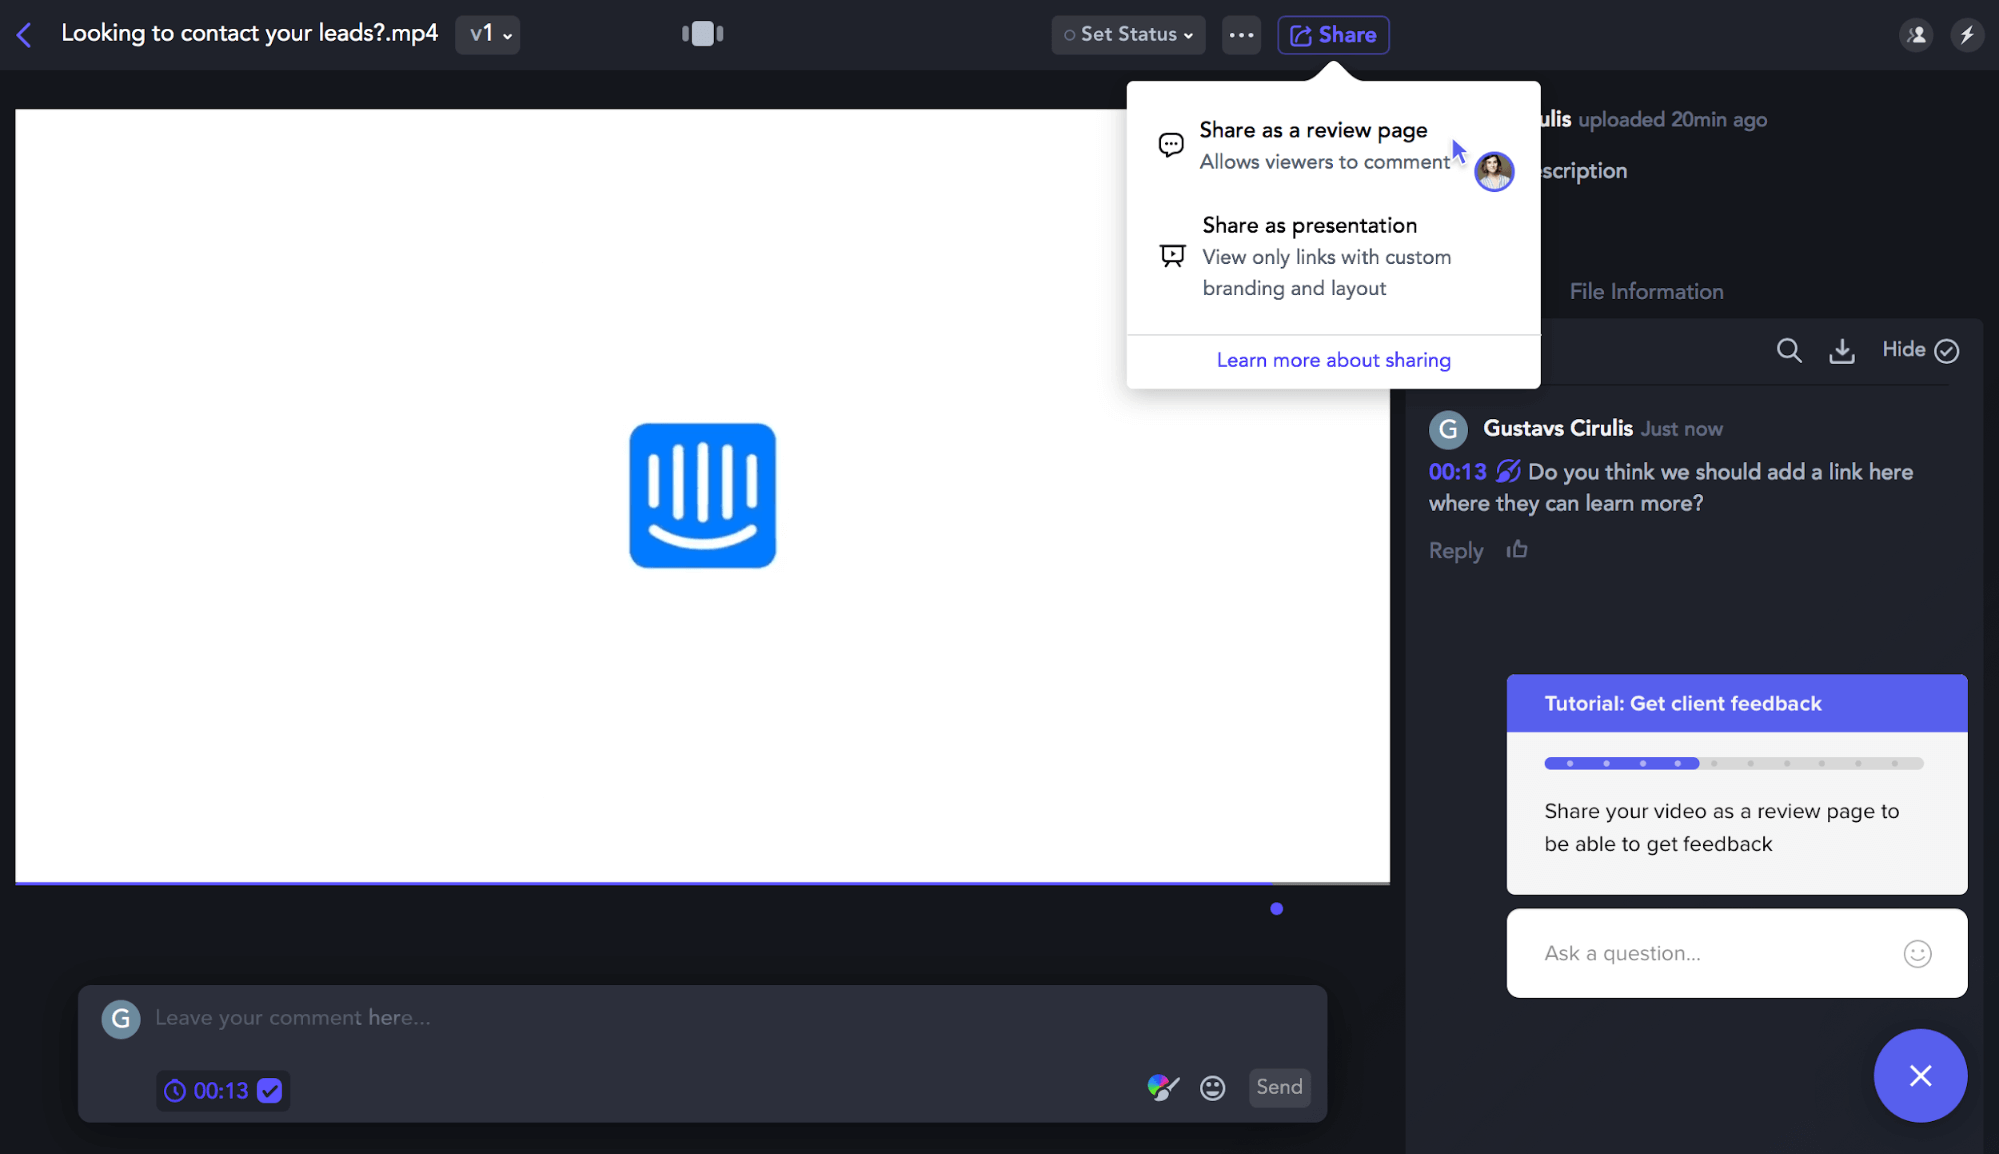The image size is (1999, 1154).
Task: Select Share as a review page
Action: coord(1313,145)
